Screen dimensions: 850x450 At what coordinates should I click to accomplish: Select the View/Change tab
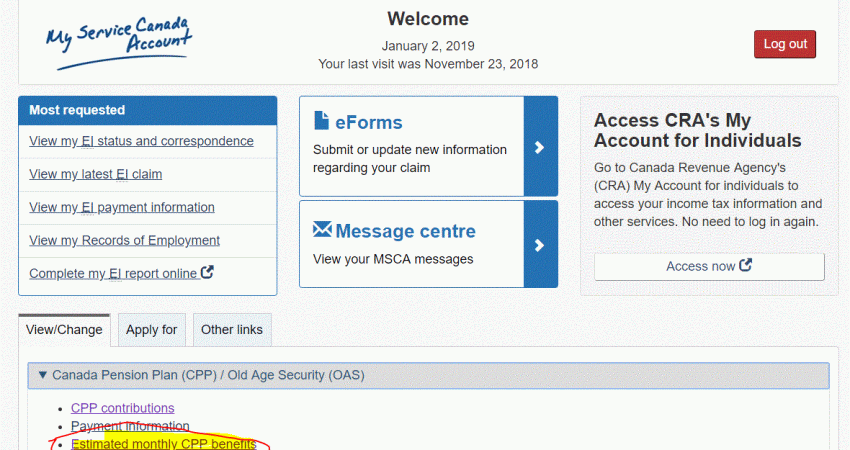[x=64, y=330]
